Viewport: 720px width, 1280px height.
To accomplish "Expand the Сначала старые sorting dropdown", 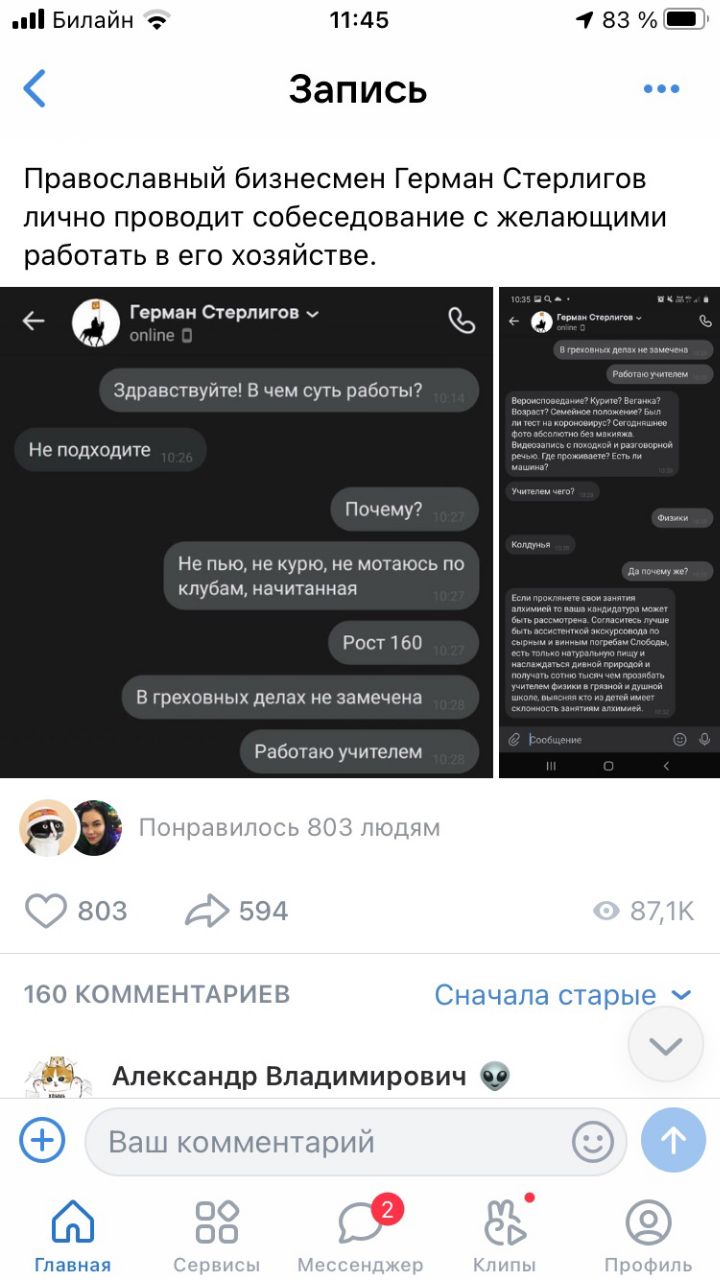I will click(563, 995).
